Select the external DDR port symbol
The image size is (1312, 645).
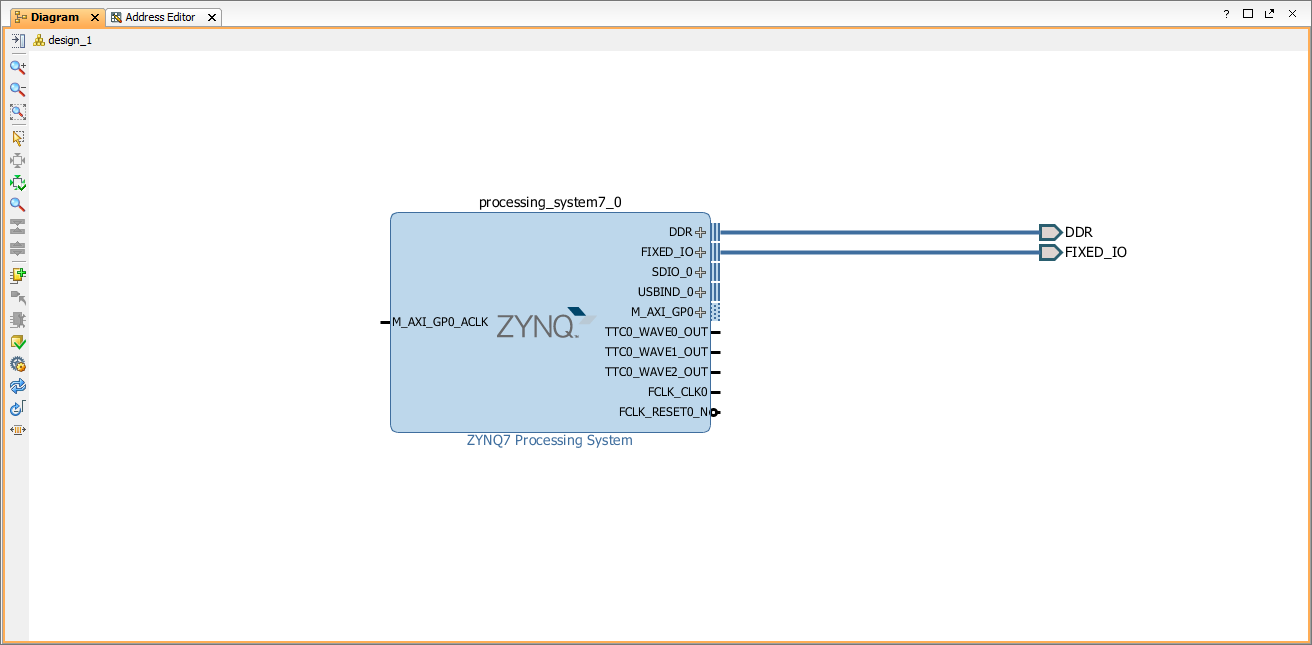tap(1050, 232)
